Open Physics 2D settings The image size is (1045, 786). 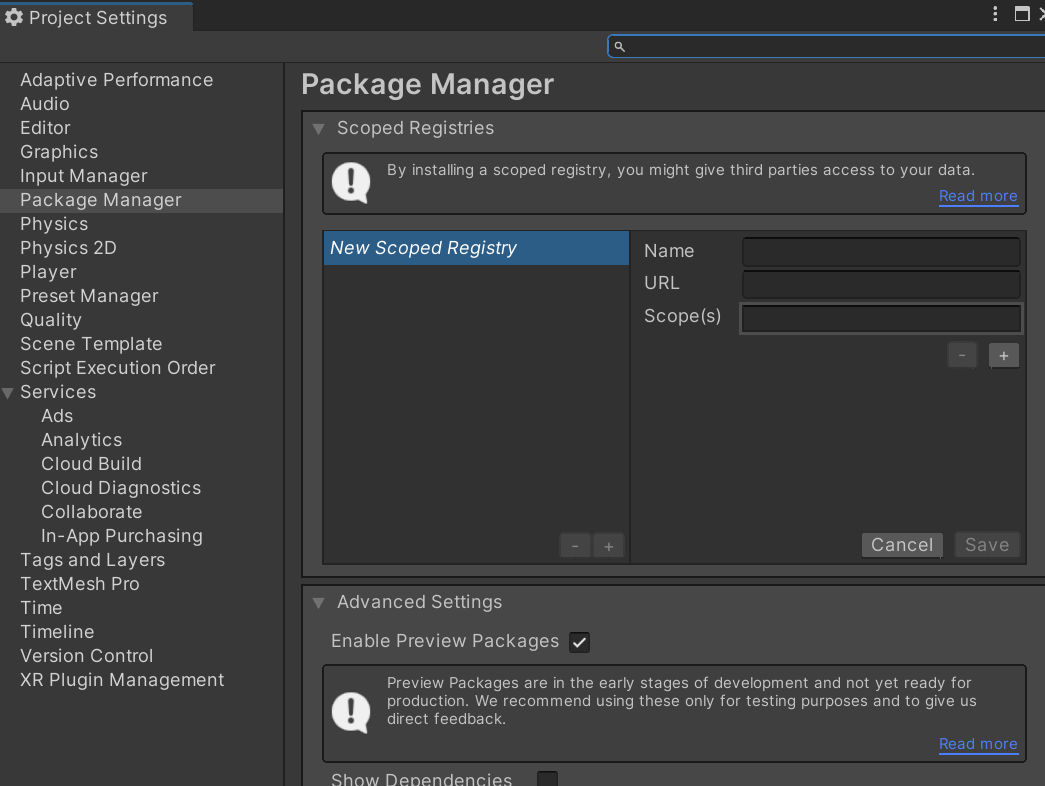click(x=69, y=248)
